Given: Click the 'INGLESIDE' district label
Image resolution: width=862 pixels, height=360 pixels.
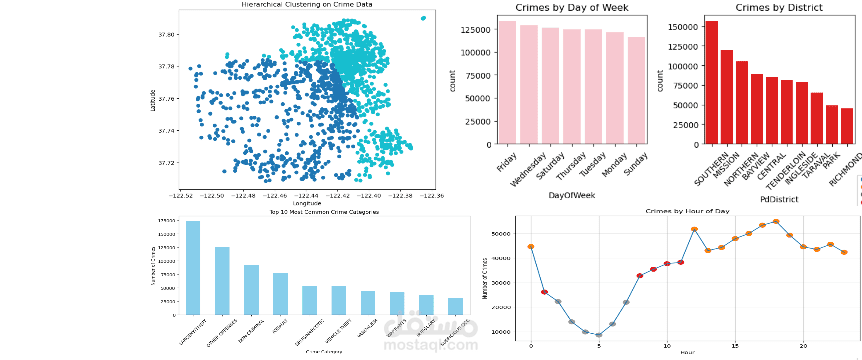Looking at the screenshot, I should click(x=801, y=168).
